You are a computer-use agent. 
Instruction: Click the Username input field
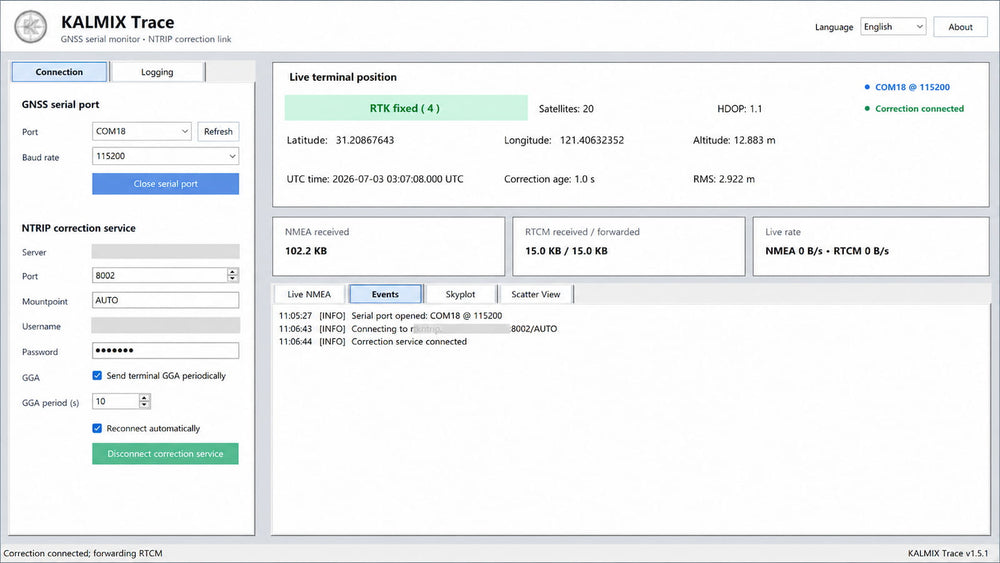pos(166,326)
